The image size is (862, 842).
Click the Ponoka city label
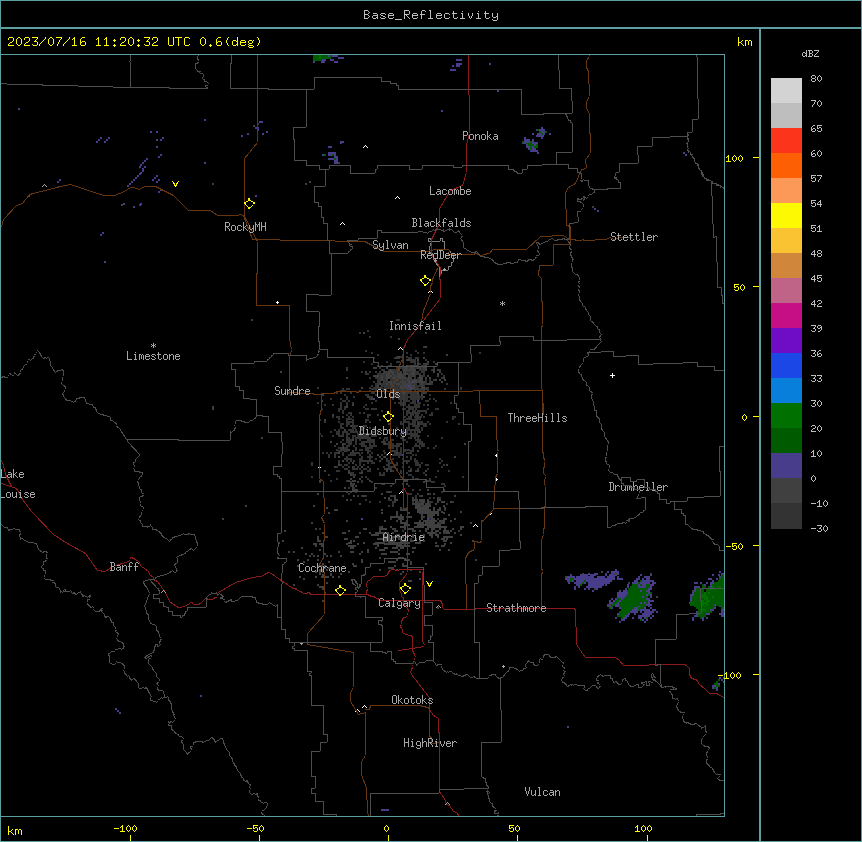pyautogui.click(x=480, y=136)
